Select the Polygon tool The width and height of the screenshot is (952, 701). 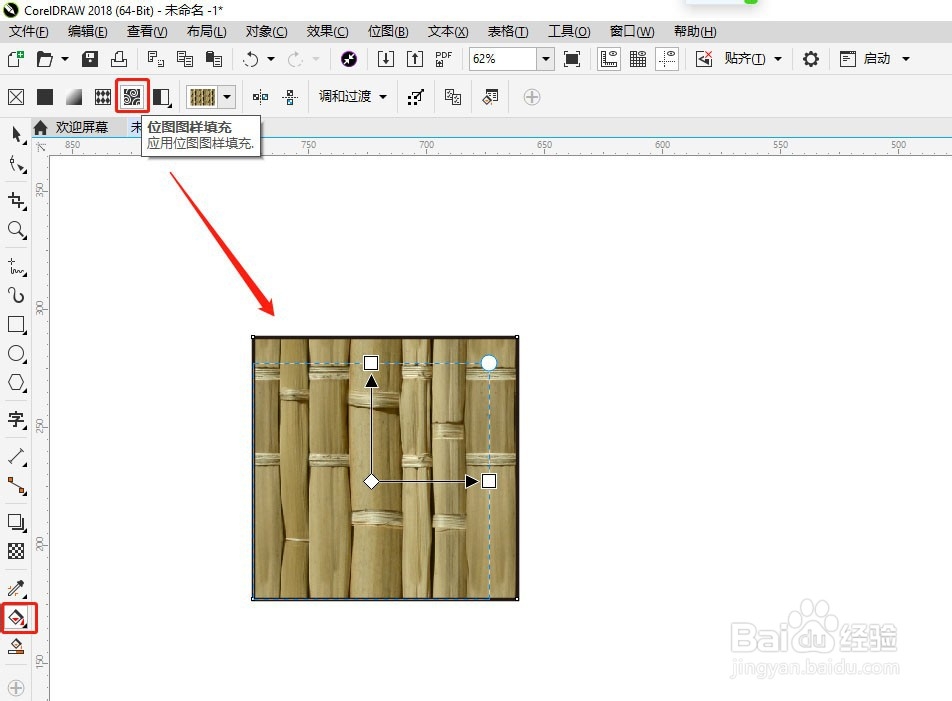tap(17, 383)
